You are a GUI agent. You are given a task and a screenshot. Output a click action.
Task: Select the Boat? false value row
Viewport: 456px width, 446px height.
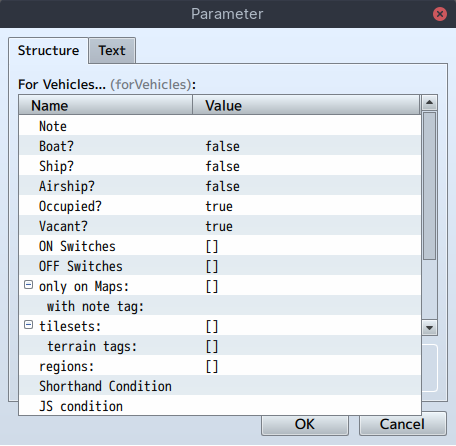point(220,145)
